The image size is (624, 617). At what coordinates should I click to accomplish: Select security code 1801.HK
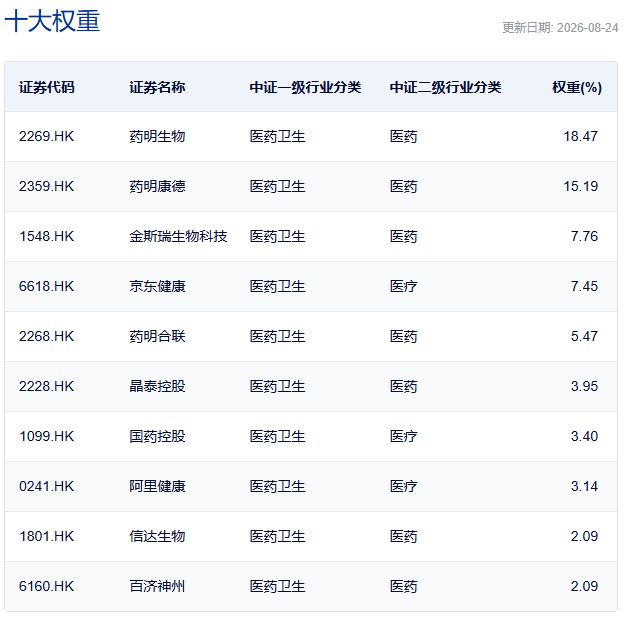click(47, 537)
